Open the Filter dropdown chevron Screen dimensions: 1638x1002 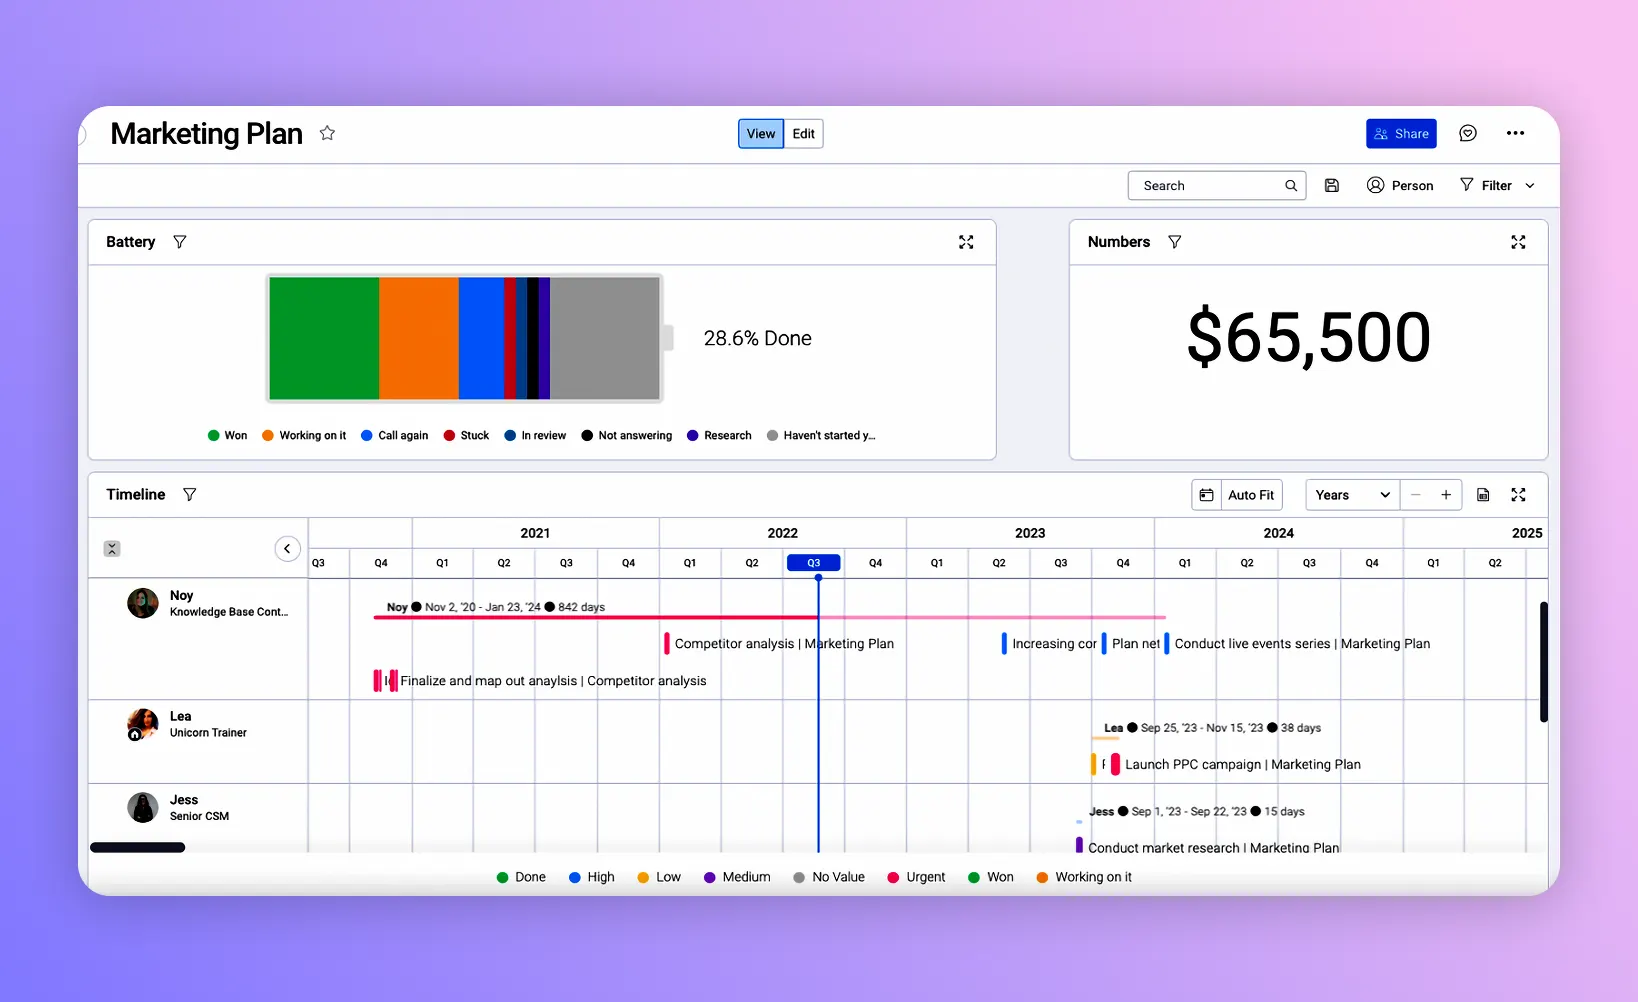pyautogui.click(x=1532, y=185)
